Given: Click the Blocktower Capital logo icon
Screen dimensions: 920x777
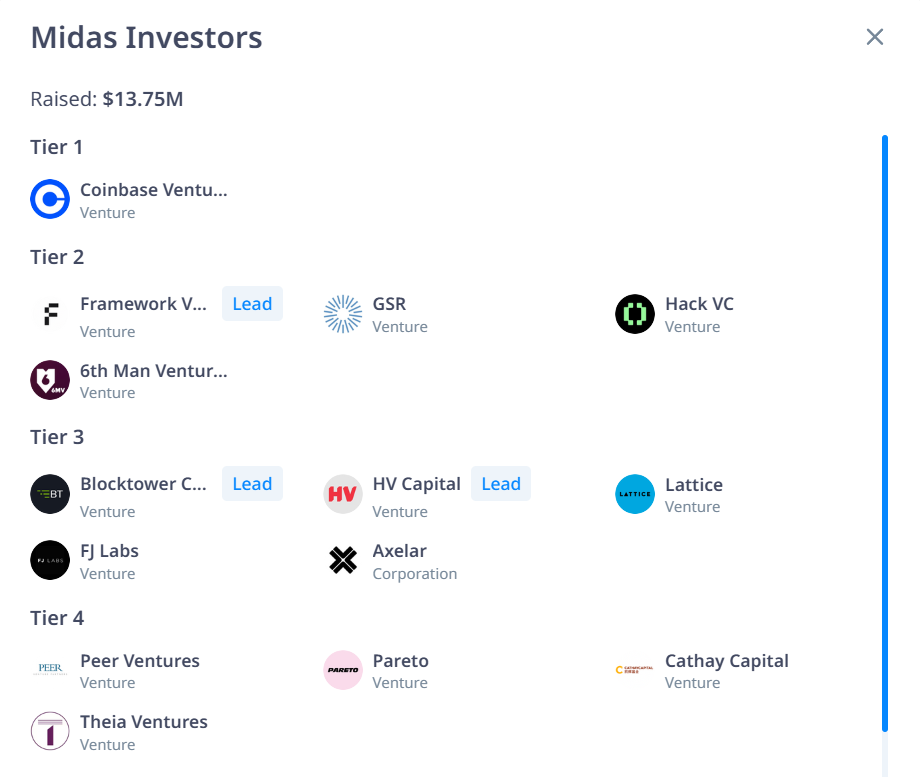Looking at the screenshot, I should click(x=50, y=494).
